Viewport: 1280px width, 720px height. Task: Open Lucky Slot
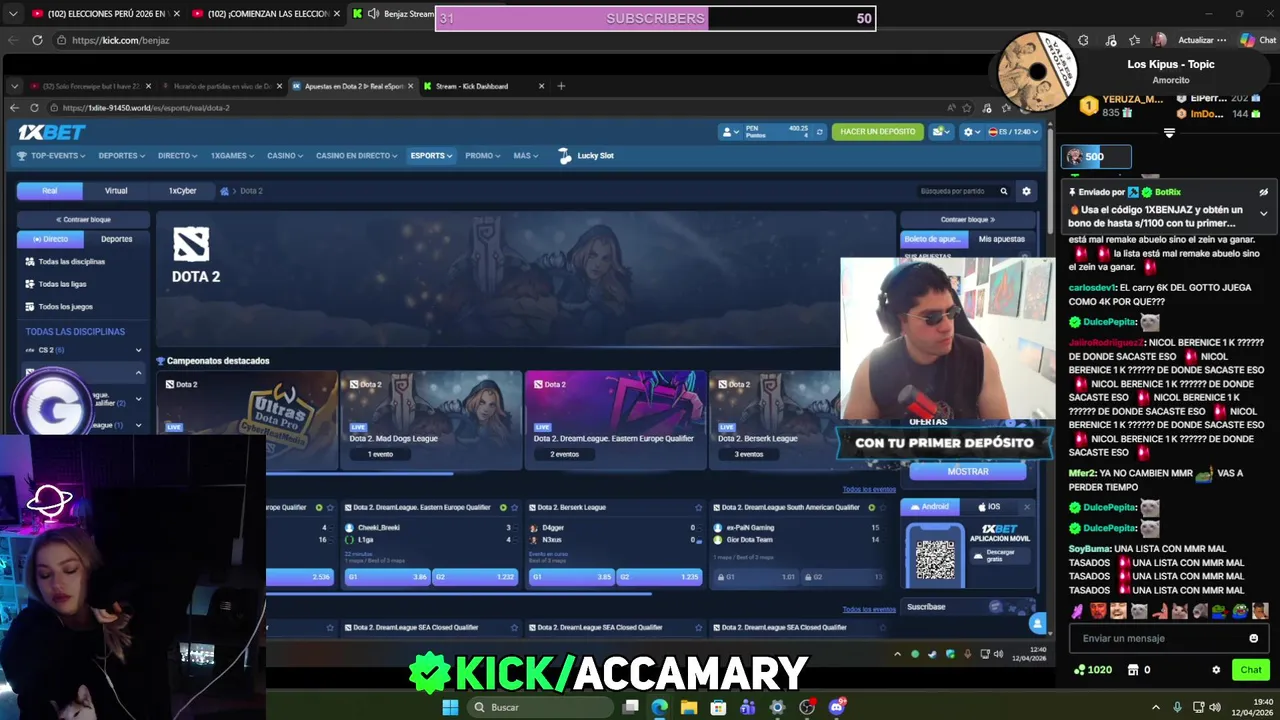[586, 156]
